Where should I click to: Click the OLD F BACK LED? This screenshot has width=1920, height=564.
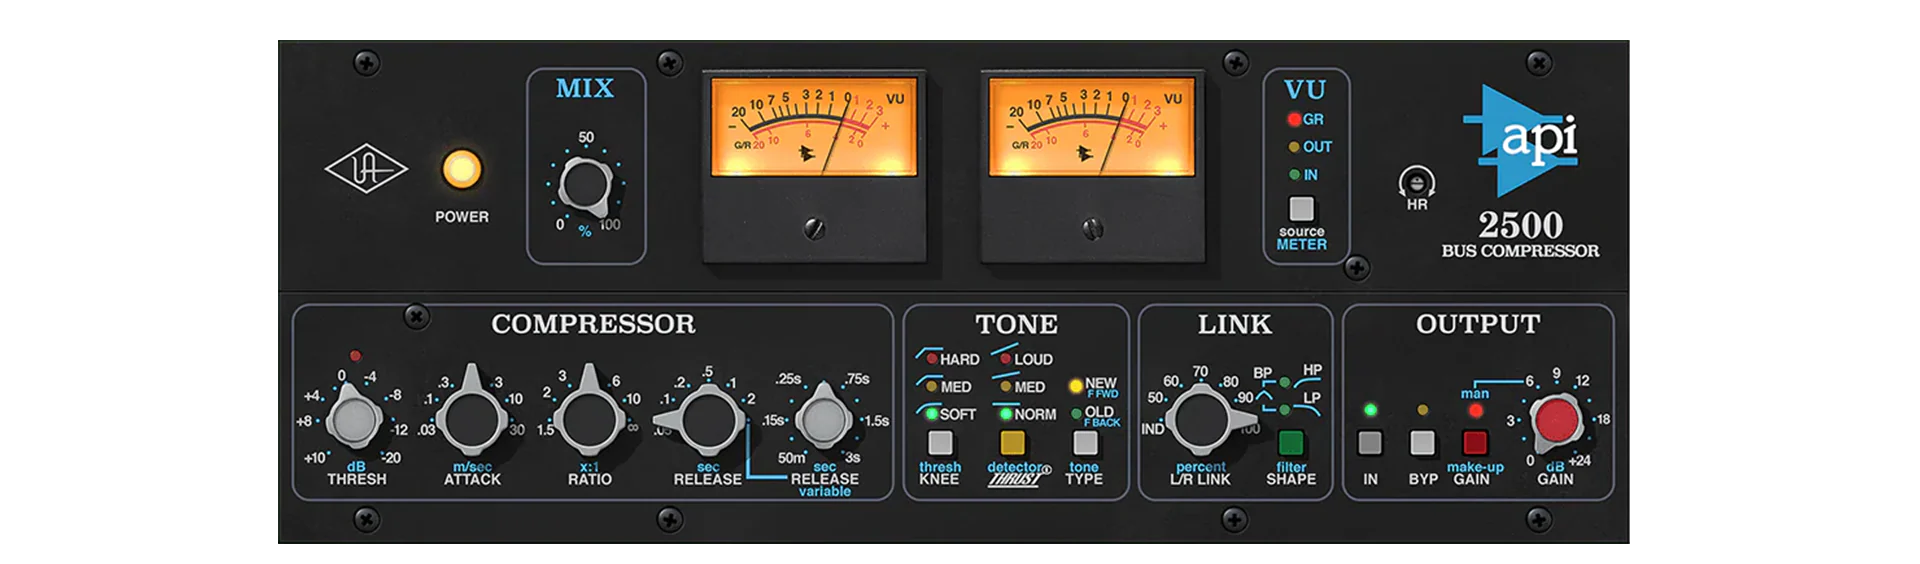click(1076, 413)
